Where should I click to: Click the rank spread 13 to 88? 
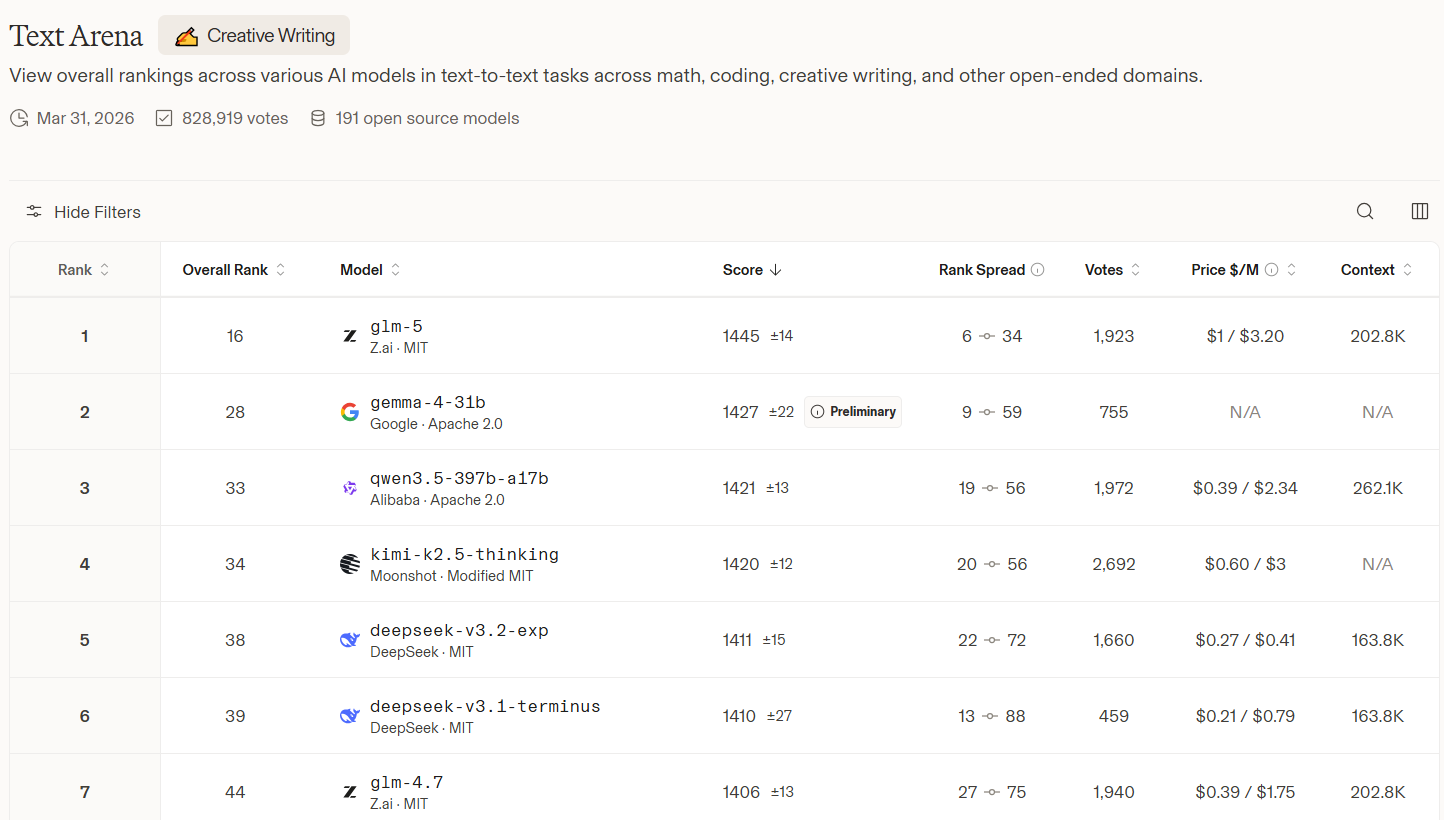tap(991, 716)
